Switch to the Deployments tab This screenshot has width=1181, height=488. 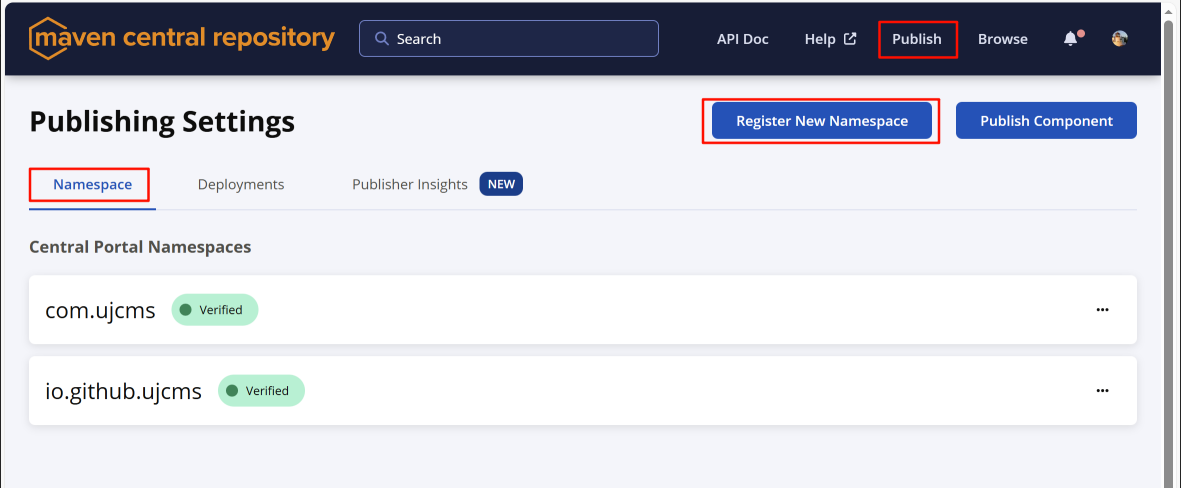tap(241, 184)
